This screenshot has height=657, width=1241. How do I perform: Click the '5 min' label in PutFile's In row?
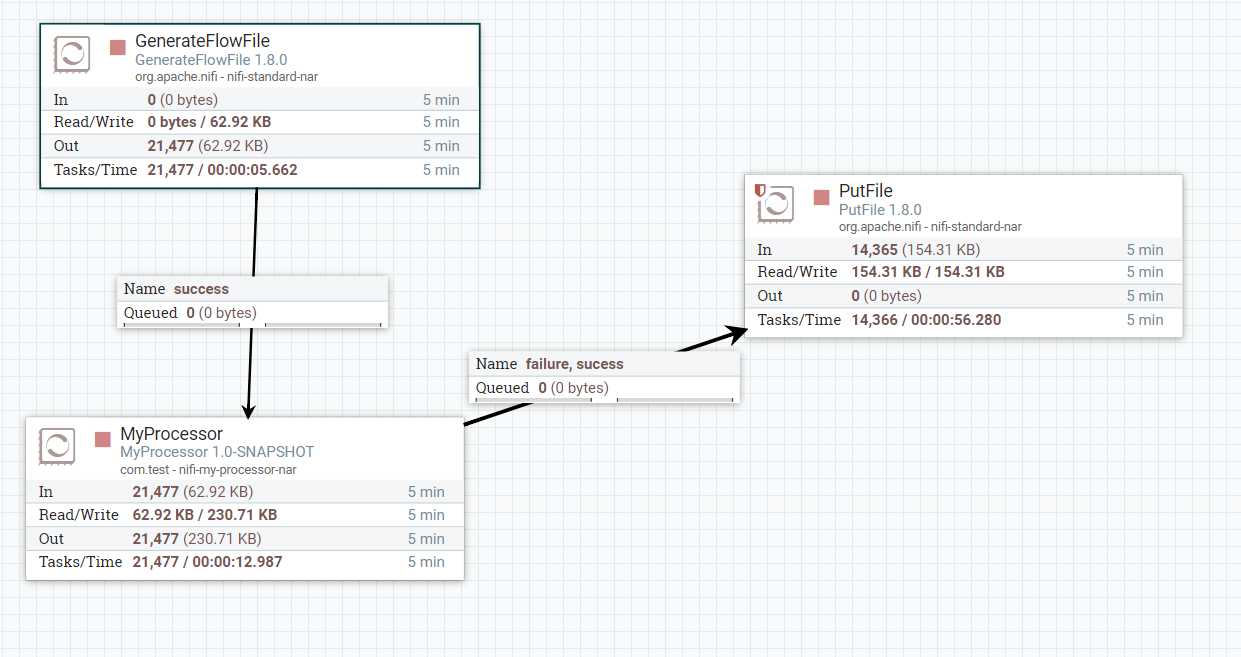[1145, 250]
